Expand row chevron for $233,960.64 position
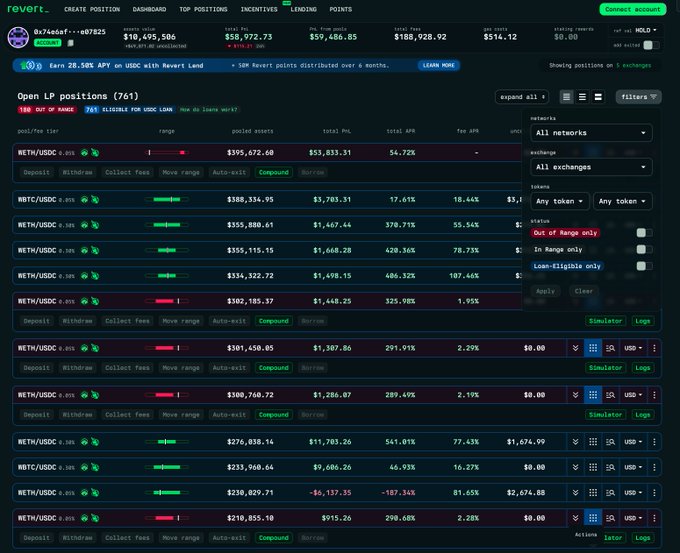Image resolution: width=680 pixels, height=553 pixels. pyautogui.click(x=575, y=467)
